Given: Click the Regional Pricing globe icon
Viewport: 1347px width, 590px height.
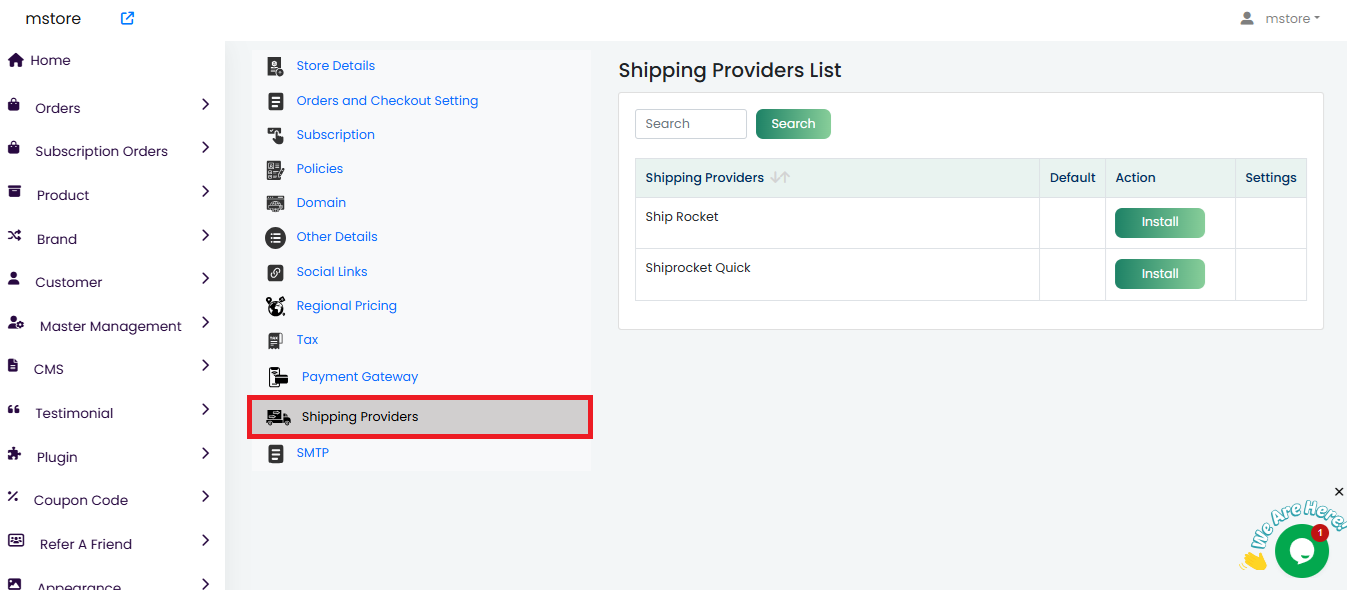Looking at the screenshot, I should (x=275, y=306).
